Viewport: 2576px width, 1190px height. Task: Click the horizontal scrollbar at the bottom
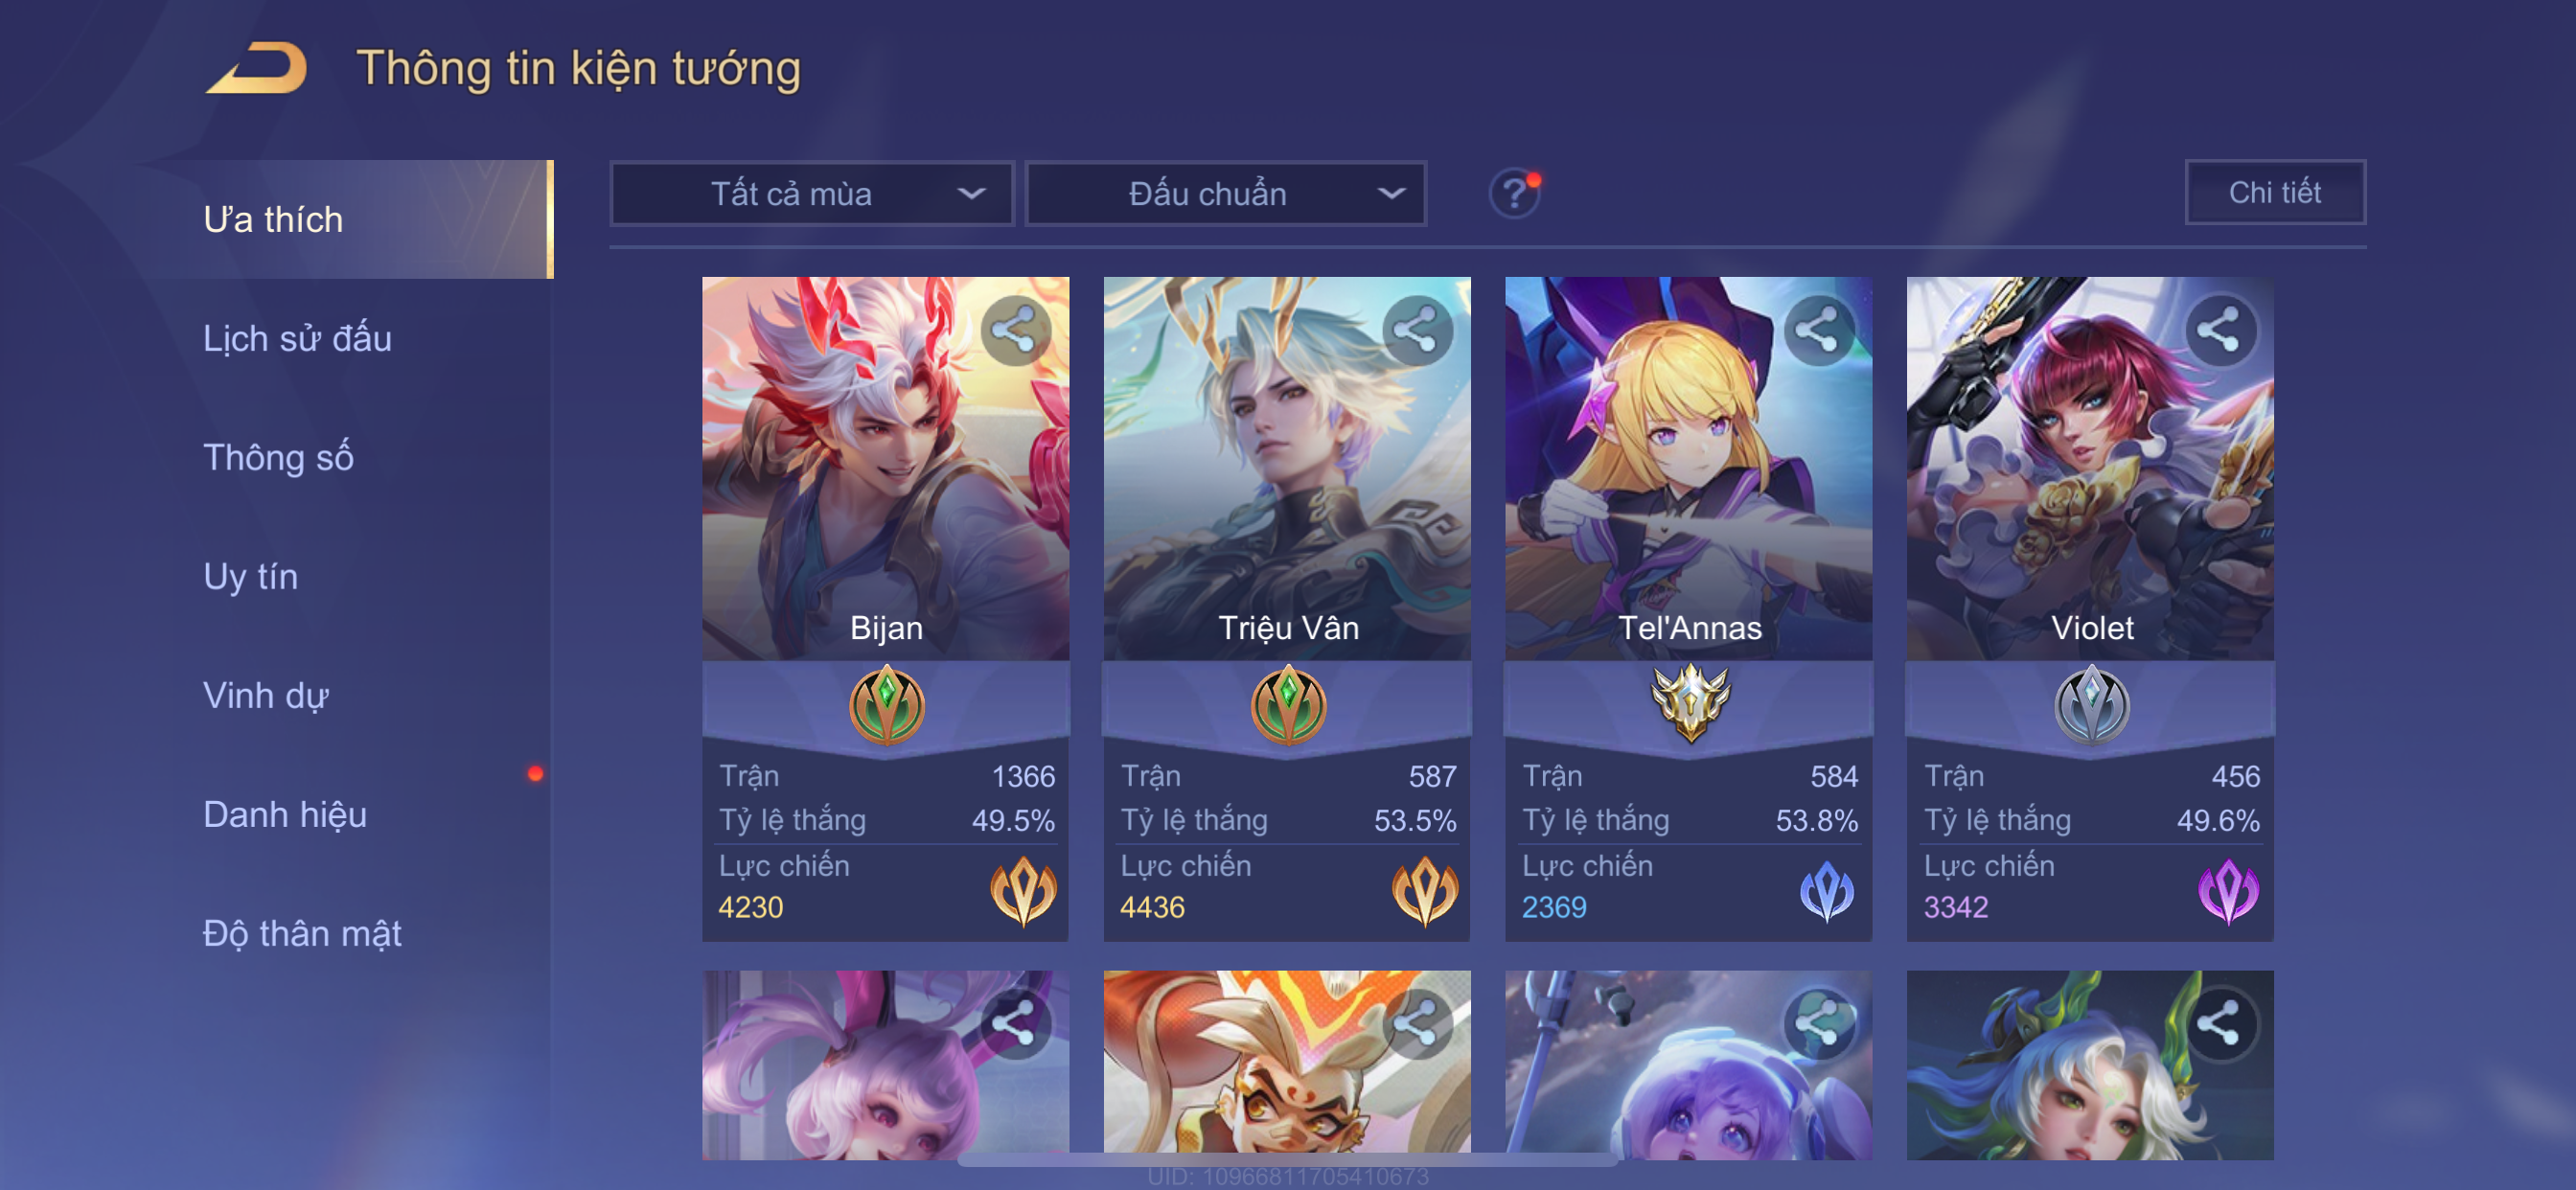[x=1287, y=1159]
